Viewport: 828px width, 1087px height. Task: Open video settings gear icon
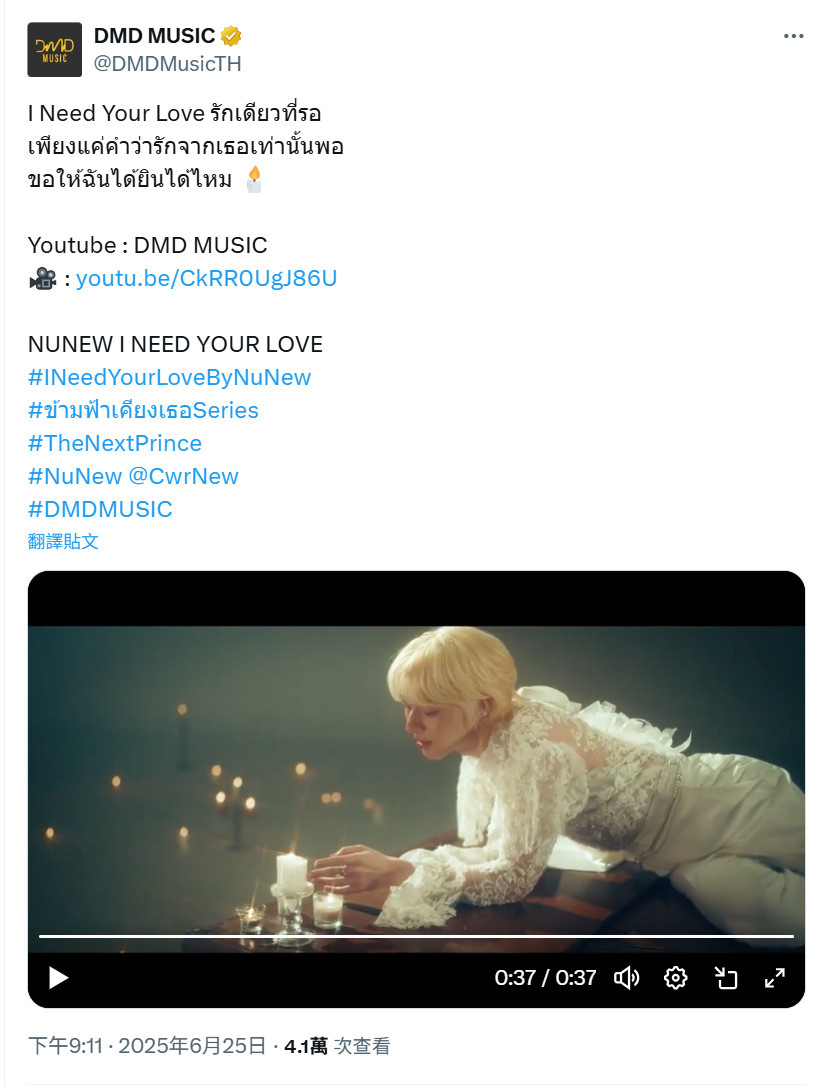pyautogui.click(x=675, y=977)
